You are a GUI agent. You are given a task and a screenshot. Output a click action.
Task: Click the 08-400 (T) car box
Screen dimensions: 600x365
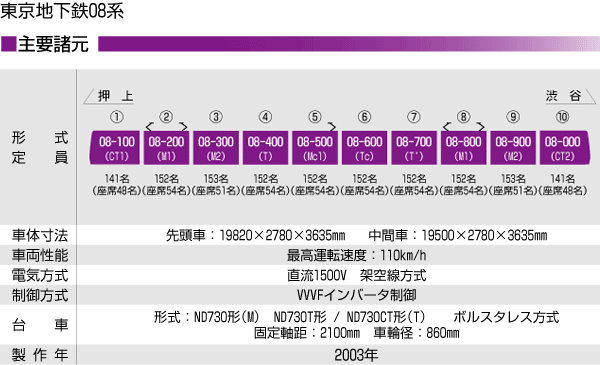click(265, 148)
